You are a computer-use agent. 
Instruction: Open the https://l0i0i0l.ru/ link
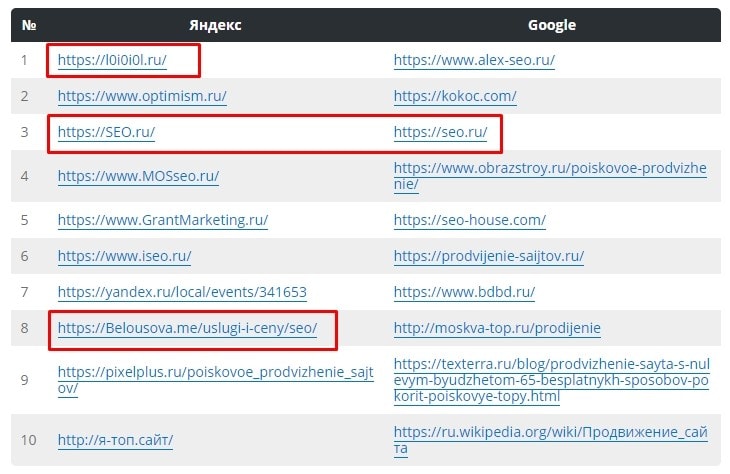(x=112, y=60)
